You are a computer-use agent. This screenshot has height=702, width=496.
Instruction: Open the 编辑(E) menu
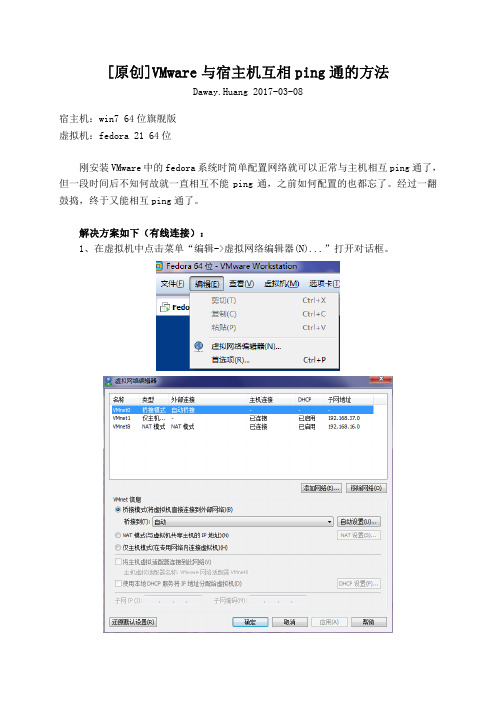click(206, 284)
